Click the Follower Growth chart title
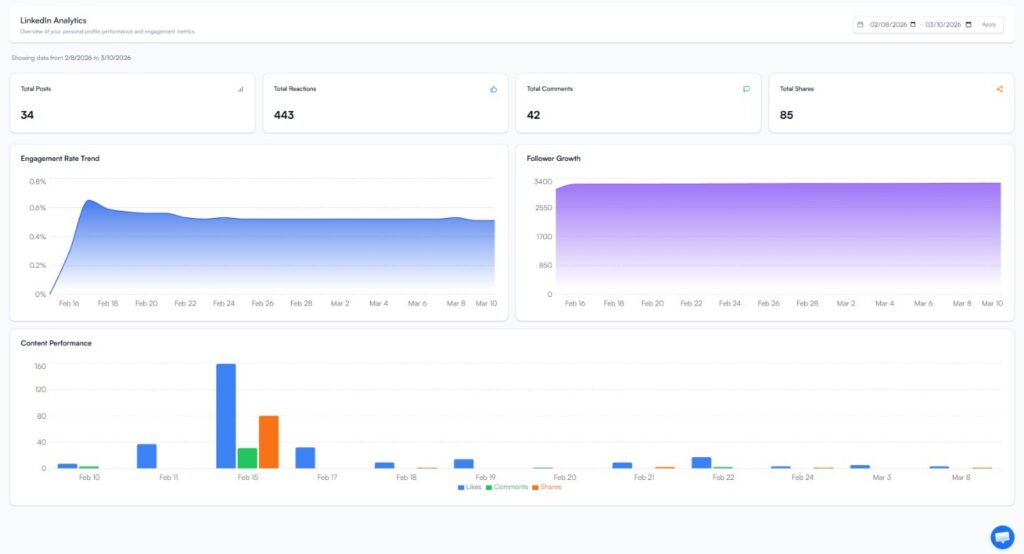 [553, 158]
